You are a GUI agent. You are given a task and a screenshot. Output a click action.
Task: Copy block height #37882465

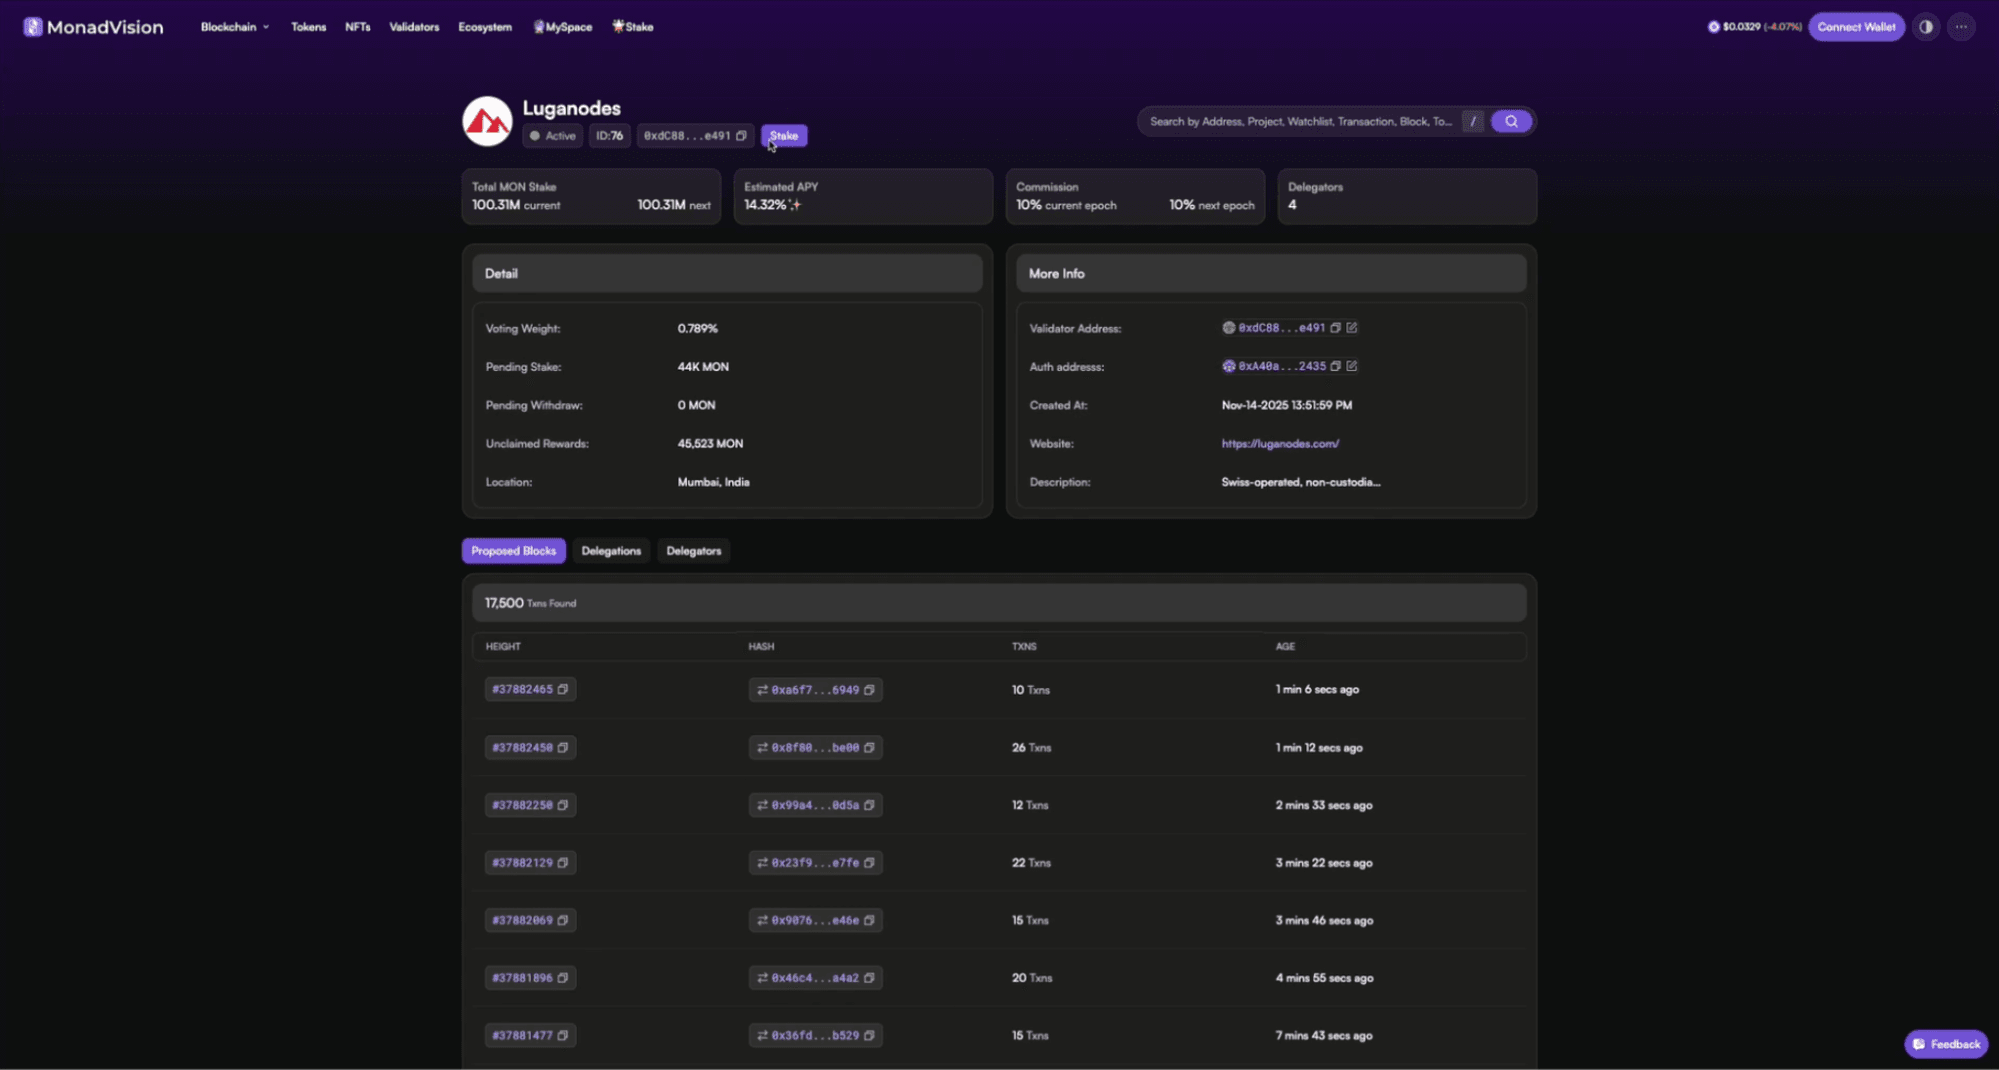pos(563,690)
